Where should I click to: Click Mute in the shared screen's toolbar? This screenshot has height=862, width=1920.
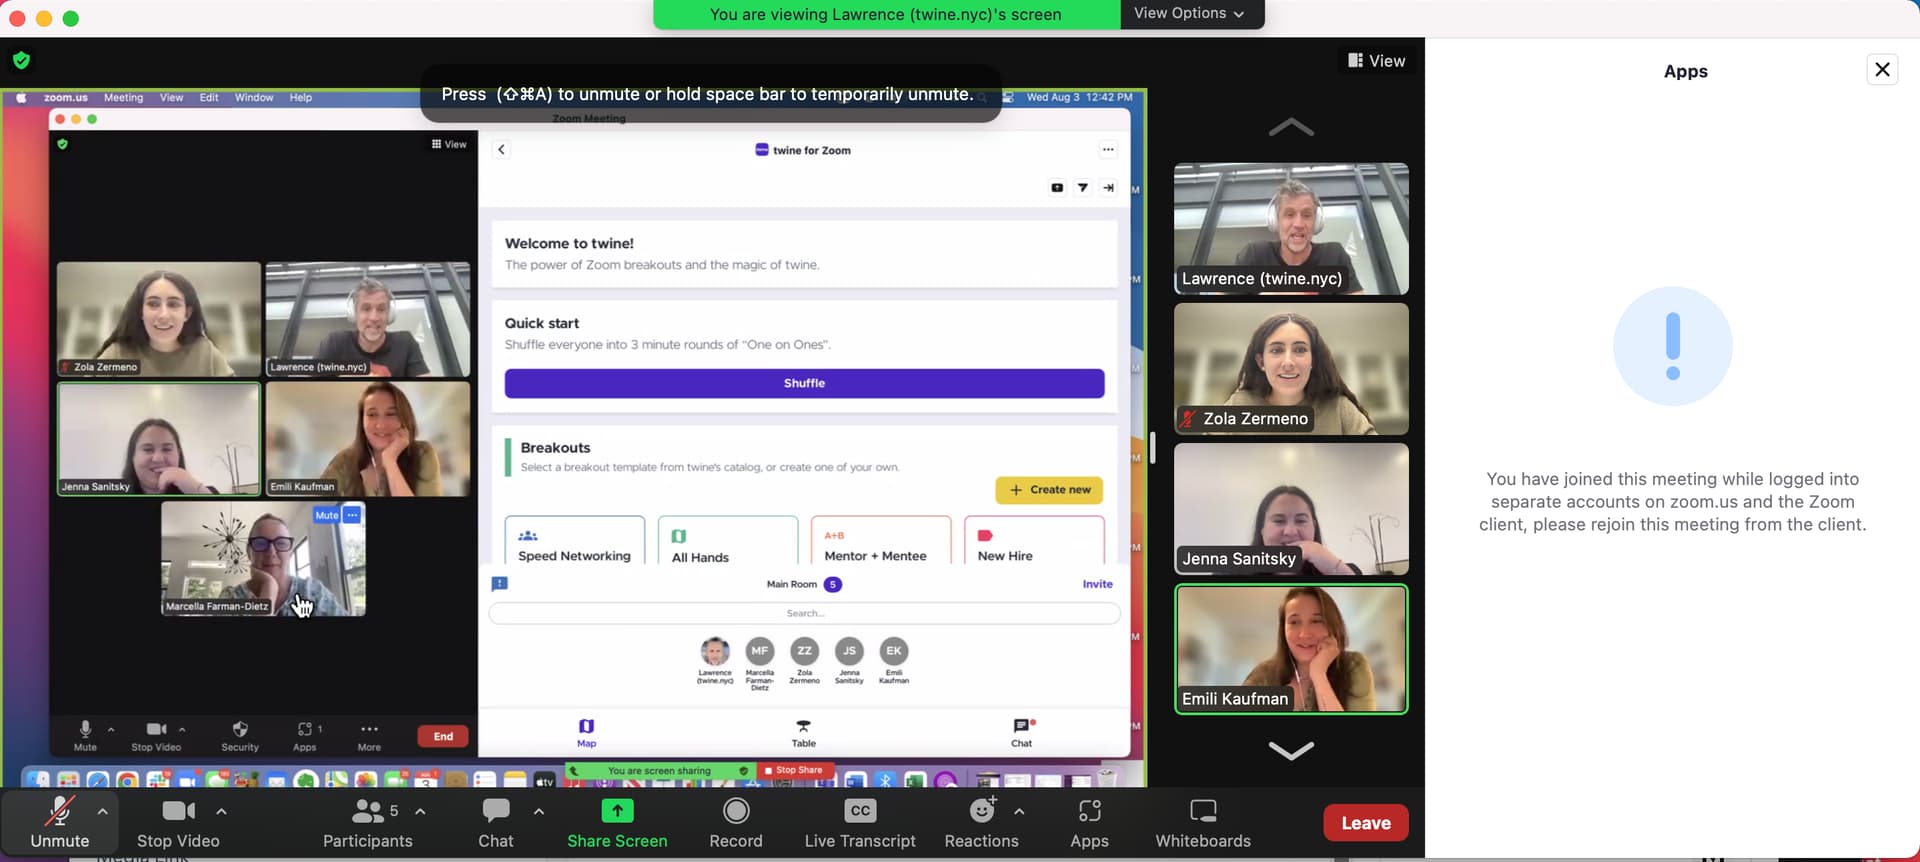pos(85,735)
